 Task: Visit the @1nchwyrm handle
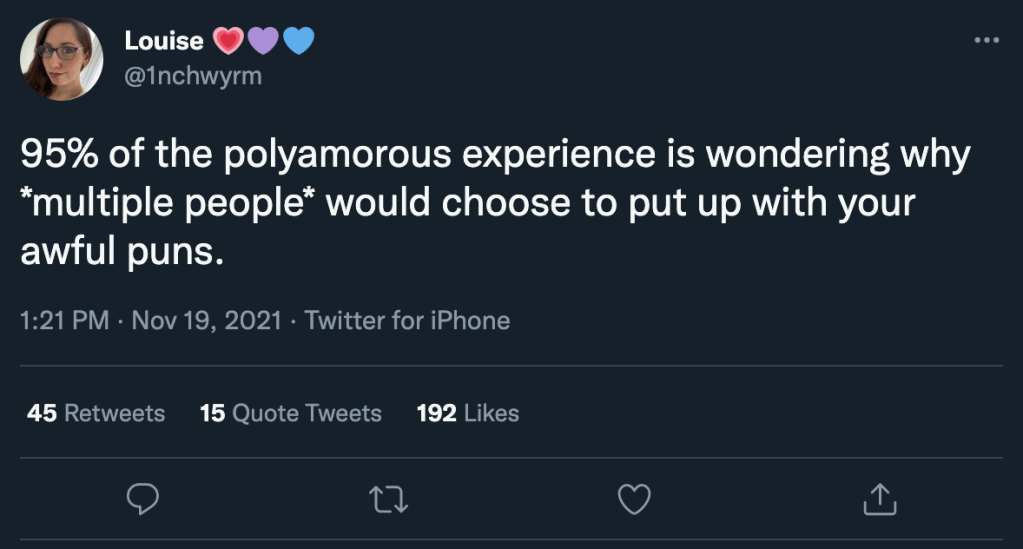coord(192,76)
